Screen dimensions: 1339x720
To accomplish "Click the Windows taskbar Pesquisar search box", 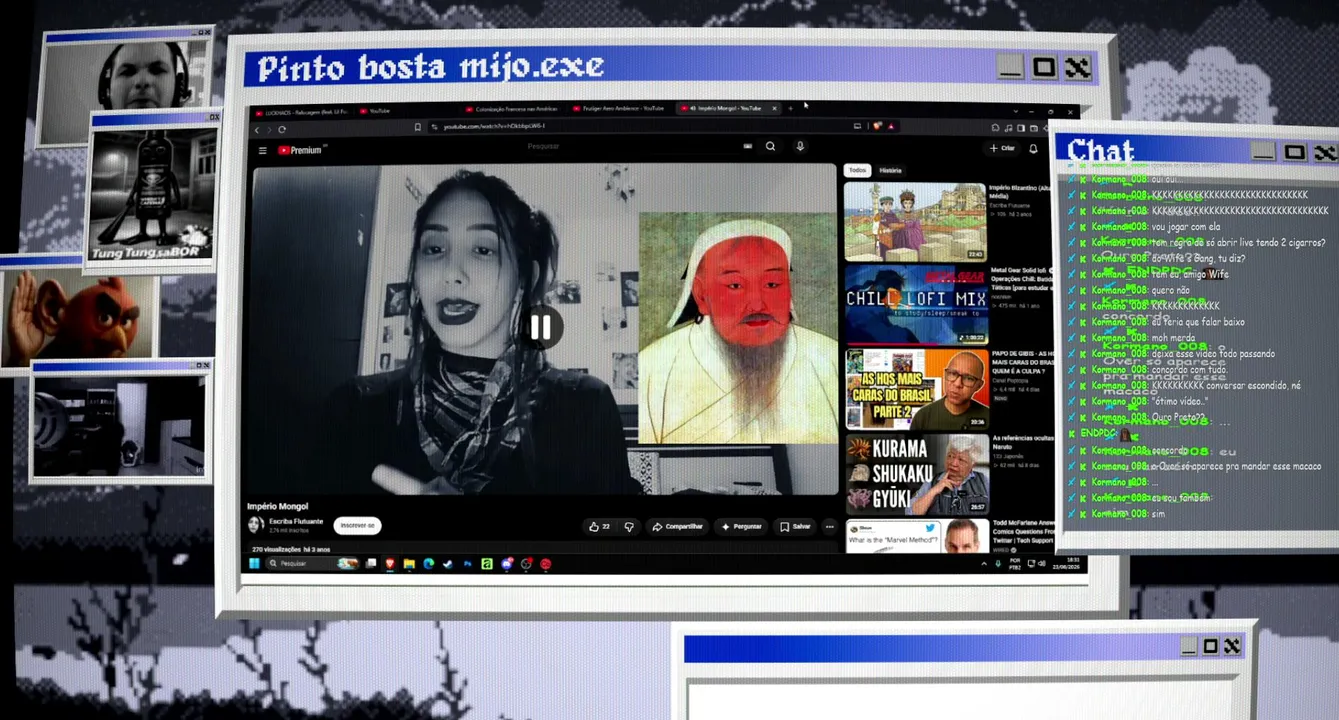I will click(x=314, y=564).
